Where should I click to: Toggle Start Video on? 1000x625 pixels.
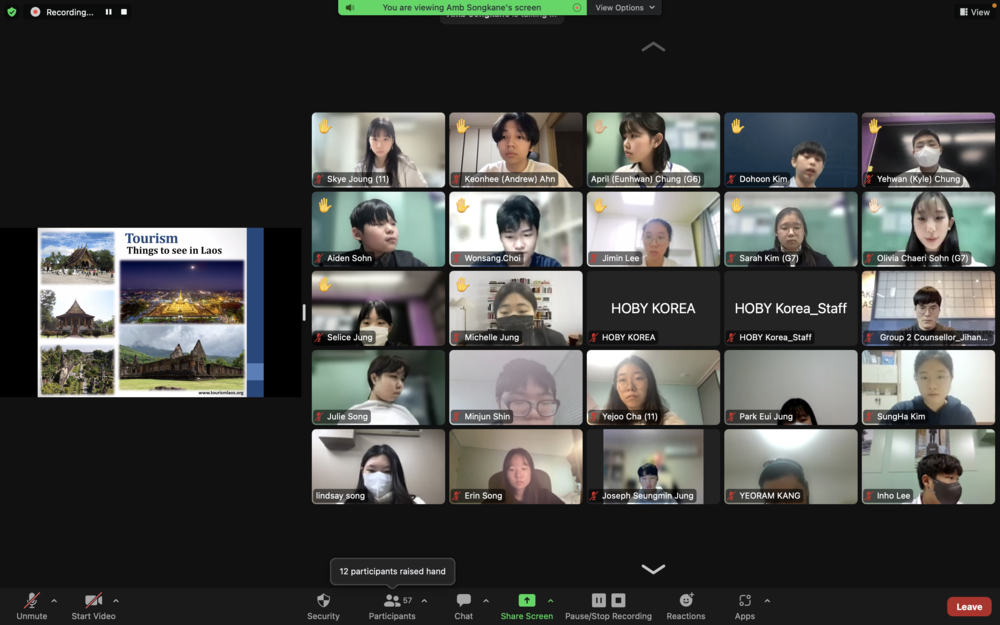[93, 607]
